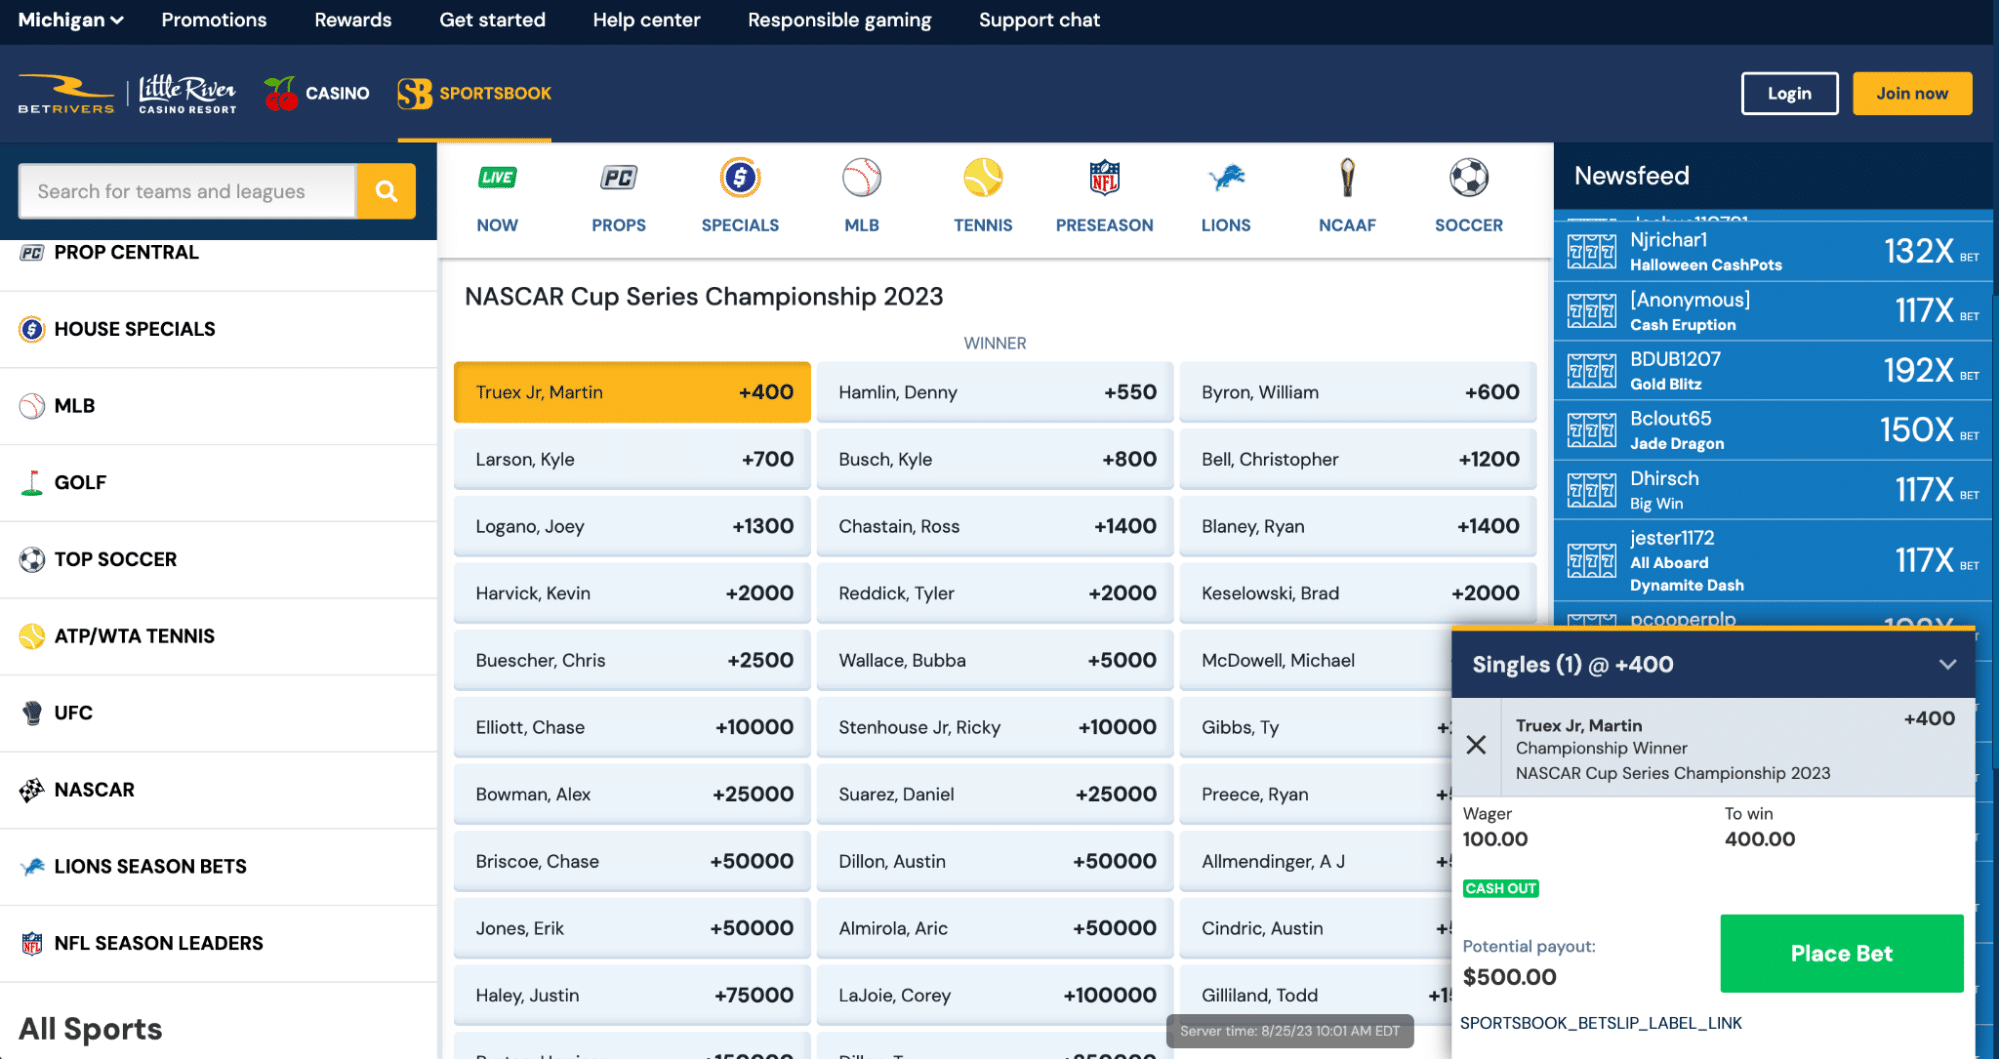Open Rewards in top menu

(x=353, y=20)
